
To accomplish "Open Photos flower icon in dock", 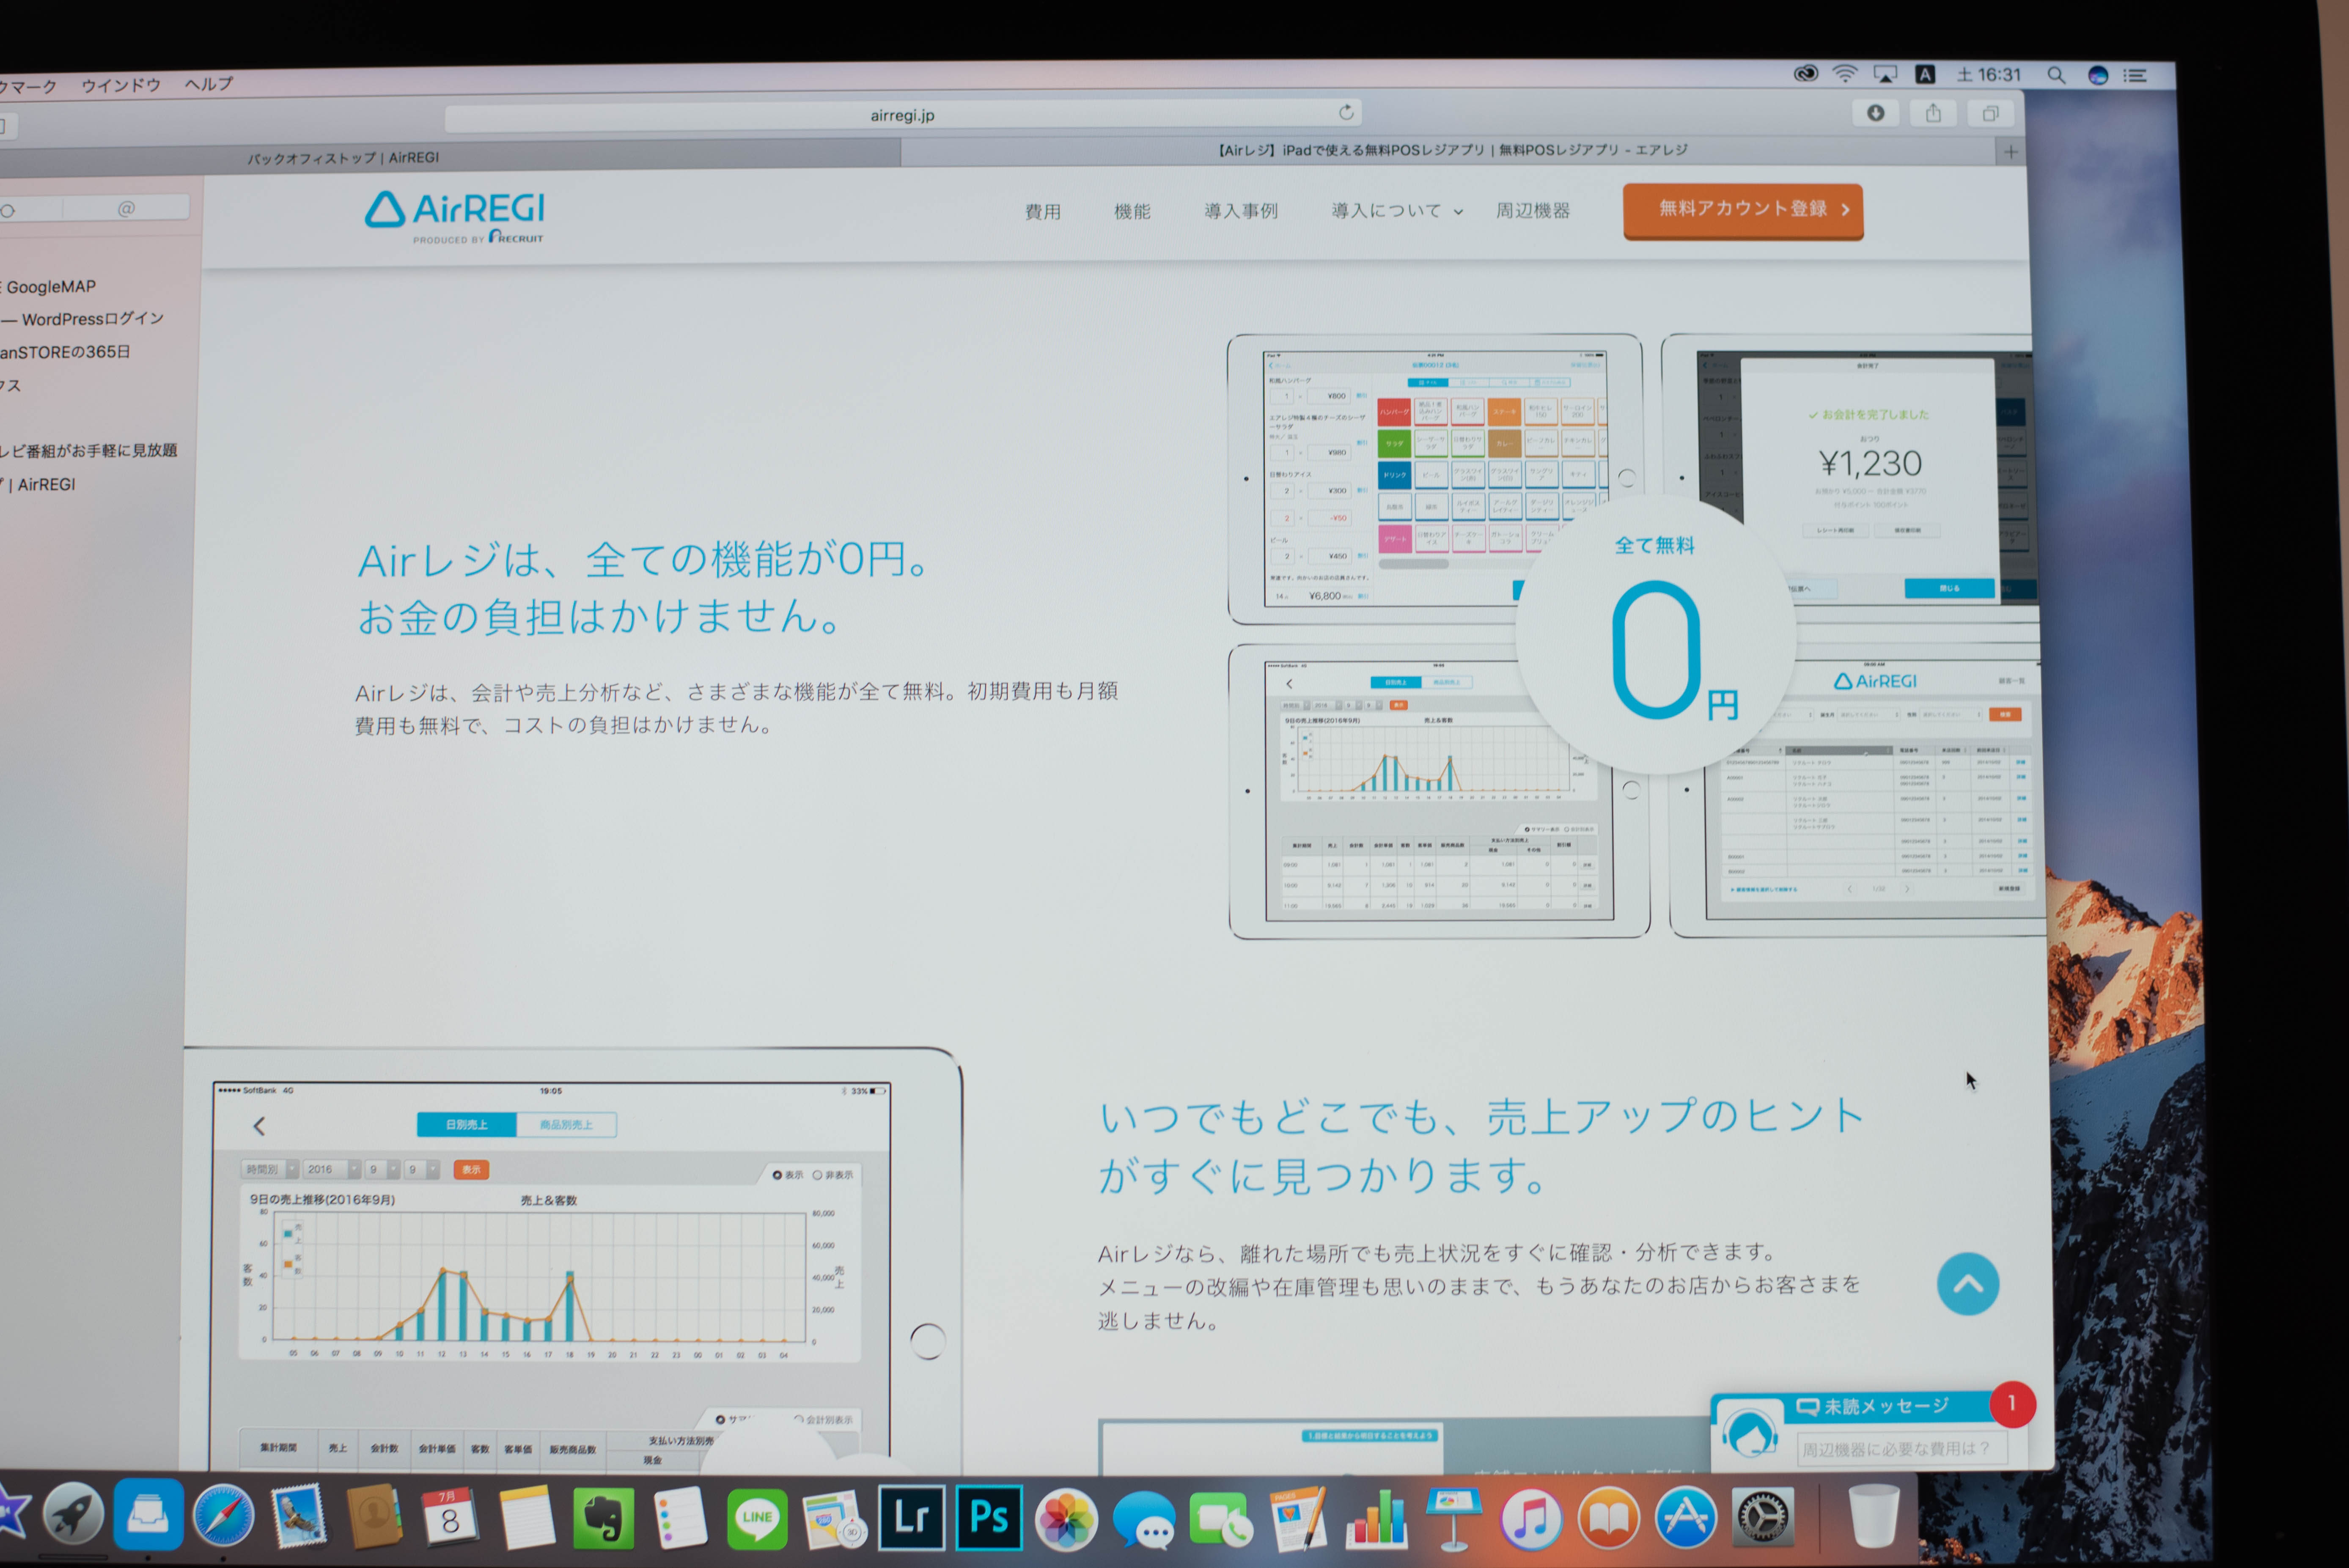I will tap(1066, 1518).
